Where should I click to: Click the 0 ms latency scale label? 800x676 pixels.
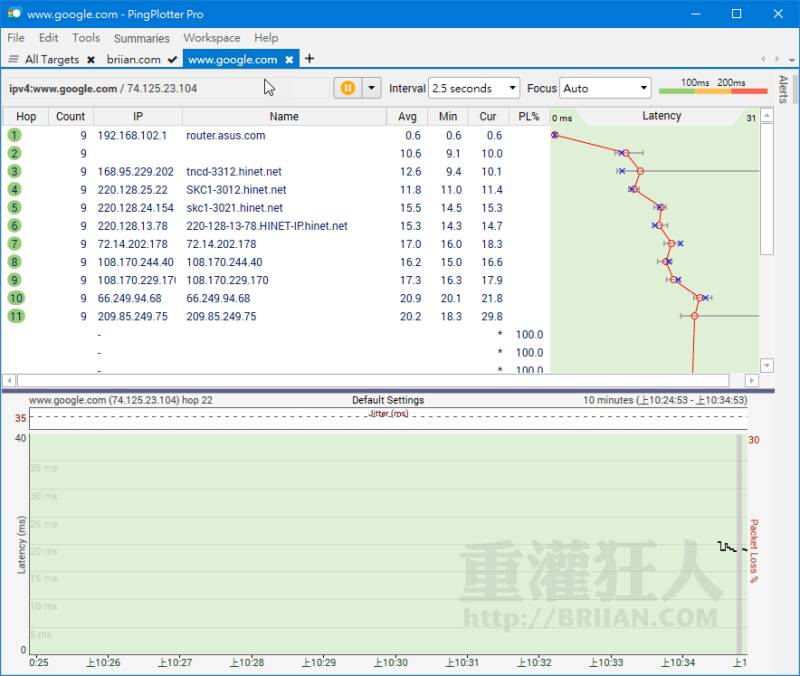[562, 118]
